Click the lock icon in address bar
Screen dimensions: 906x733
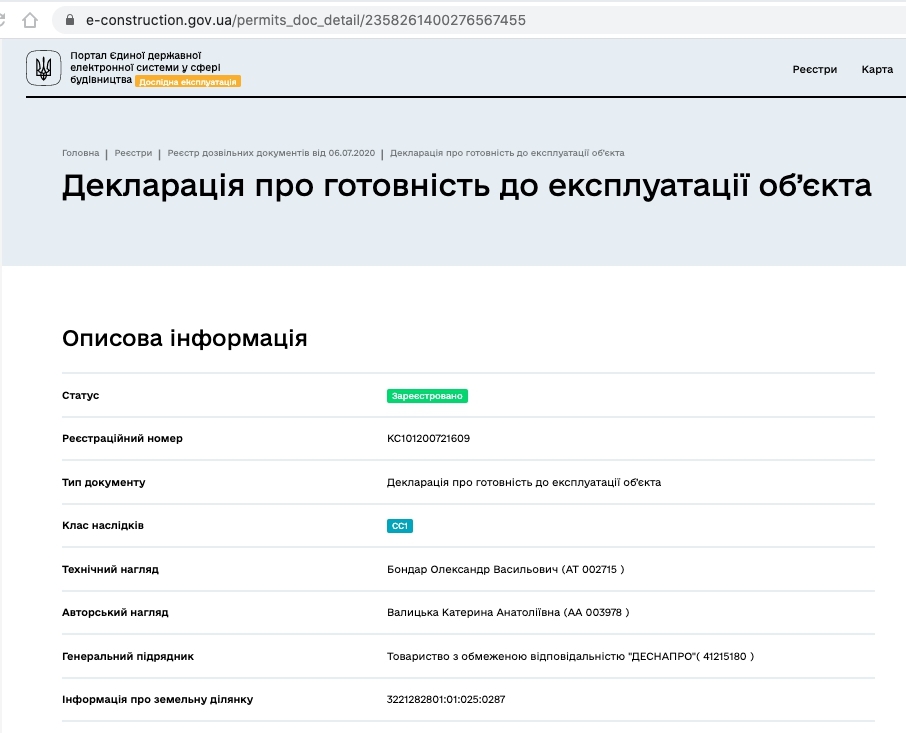pos(70,20)
